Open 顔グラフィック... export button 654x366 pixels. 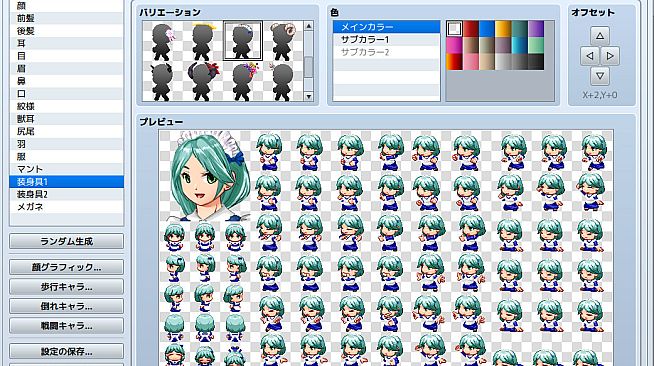click(x=66, y=267)
